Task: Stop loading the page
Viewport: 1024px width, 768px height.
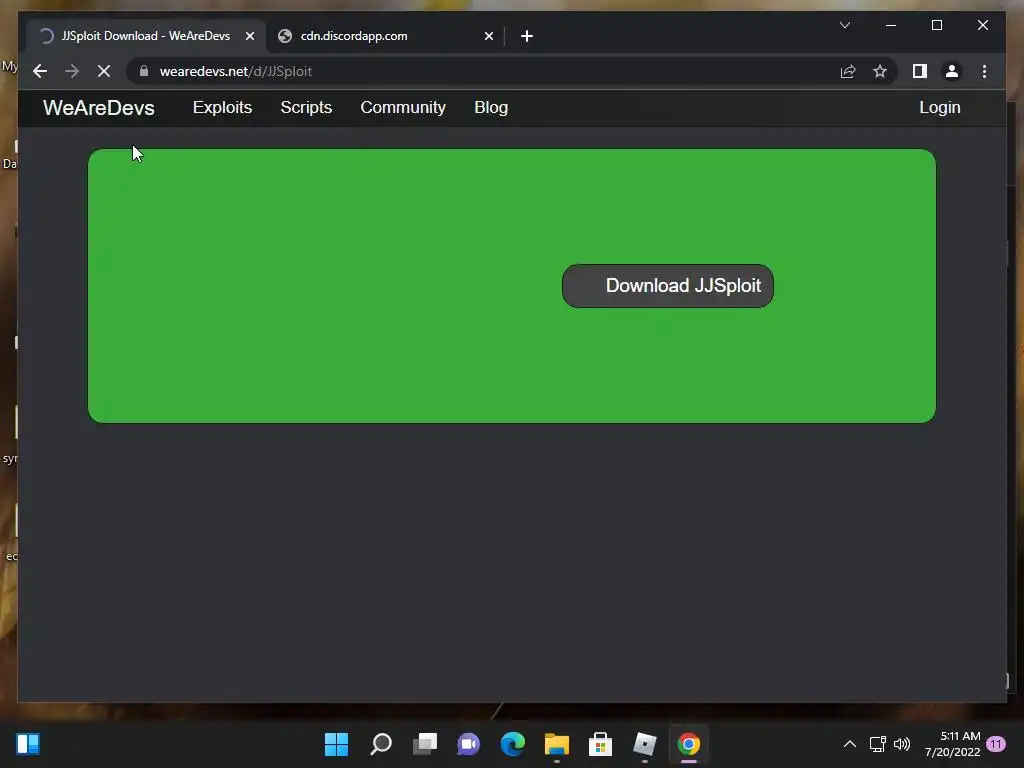Action: (x=104, y=71)
